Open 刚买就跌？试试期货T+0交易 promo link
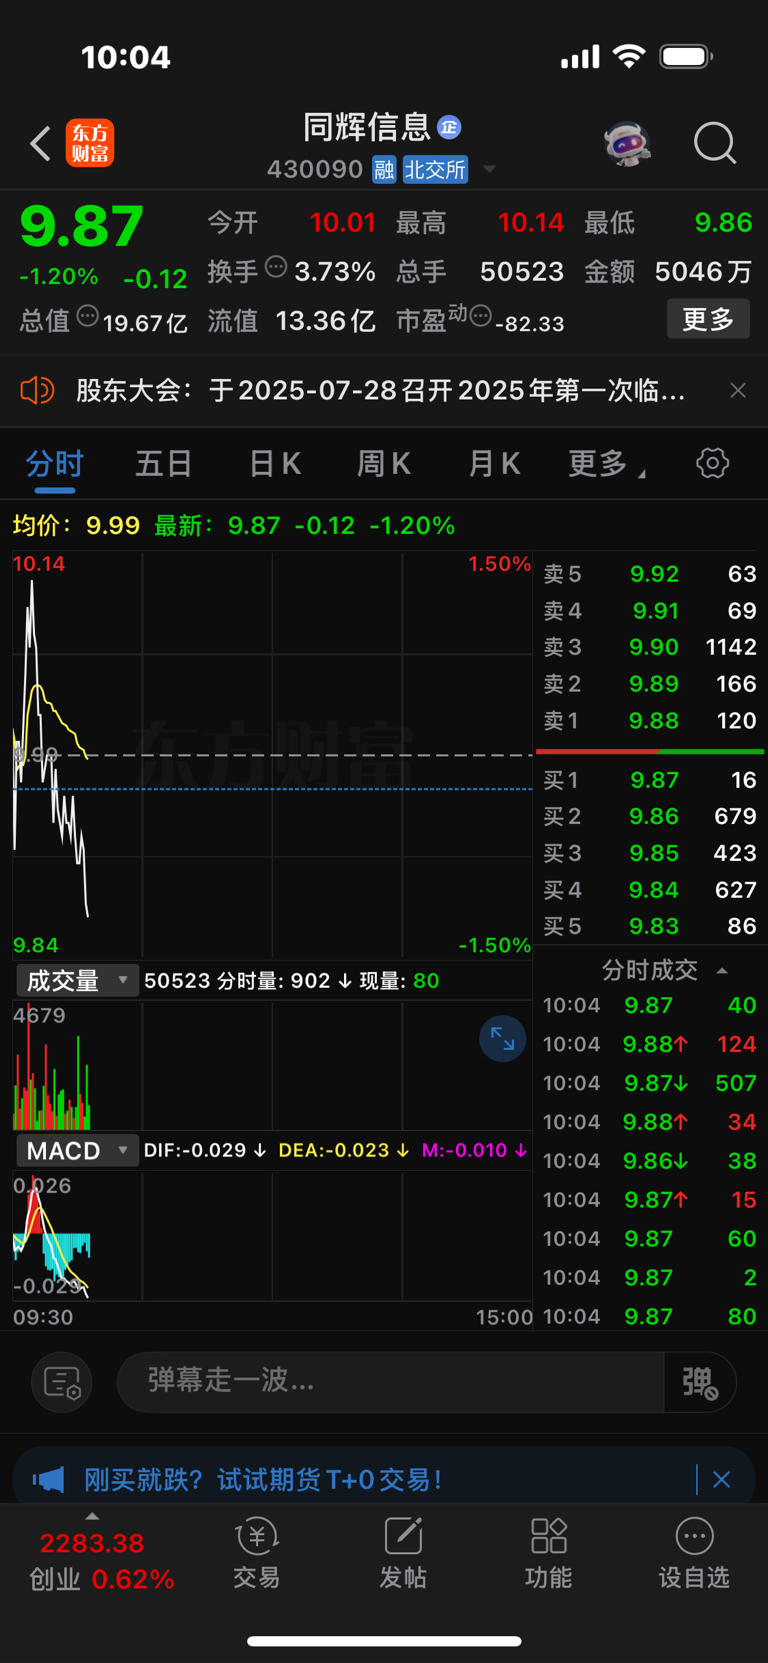The image size is (768, 1663). pyautogui.click(x=263, y=1480)
